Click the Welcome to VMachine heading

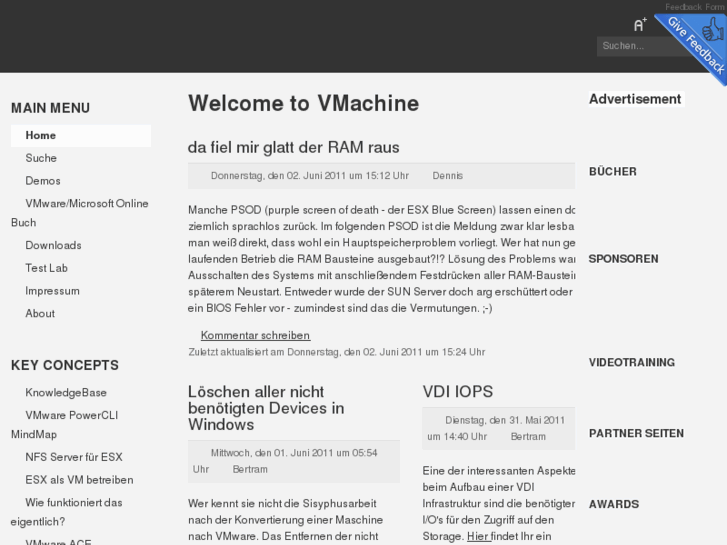(303, 103)
